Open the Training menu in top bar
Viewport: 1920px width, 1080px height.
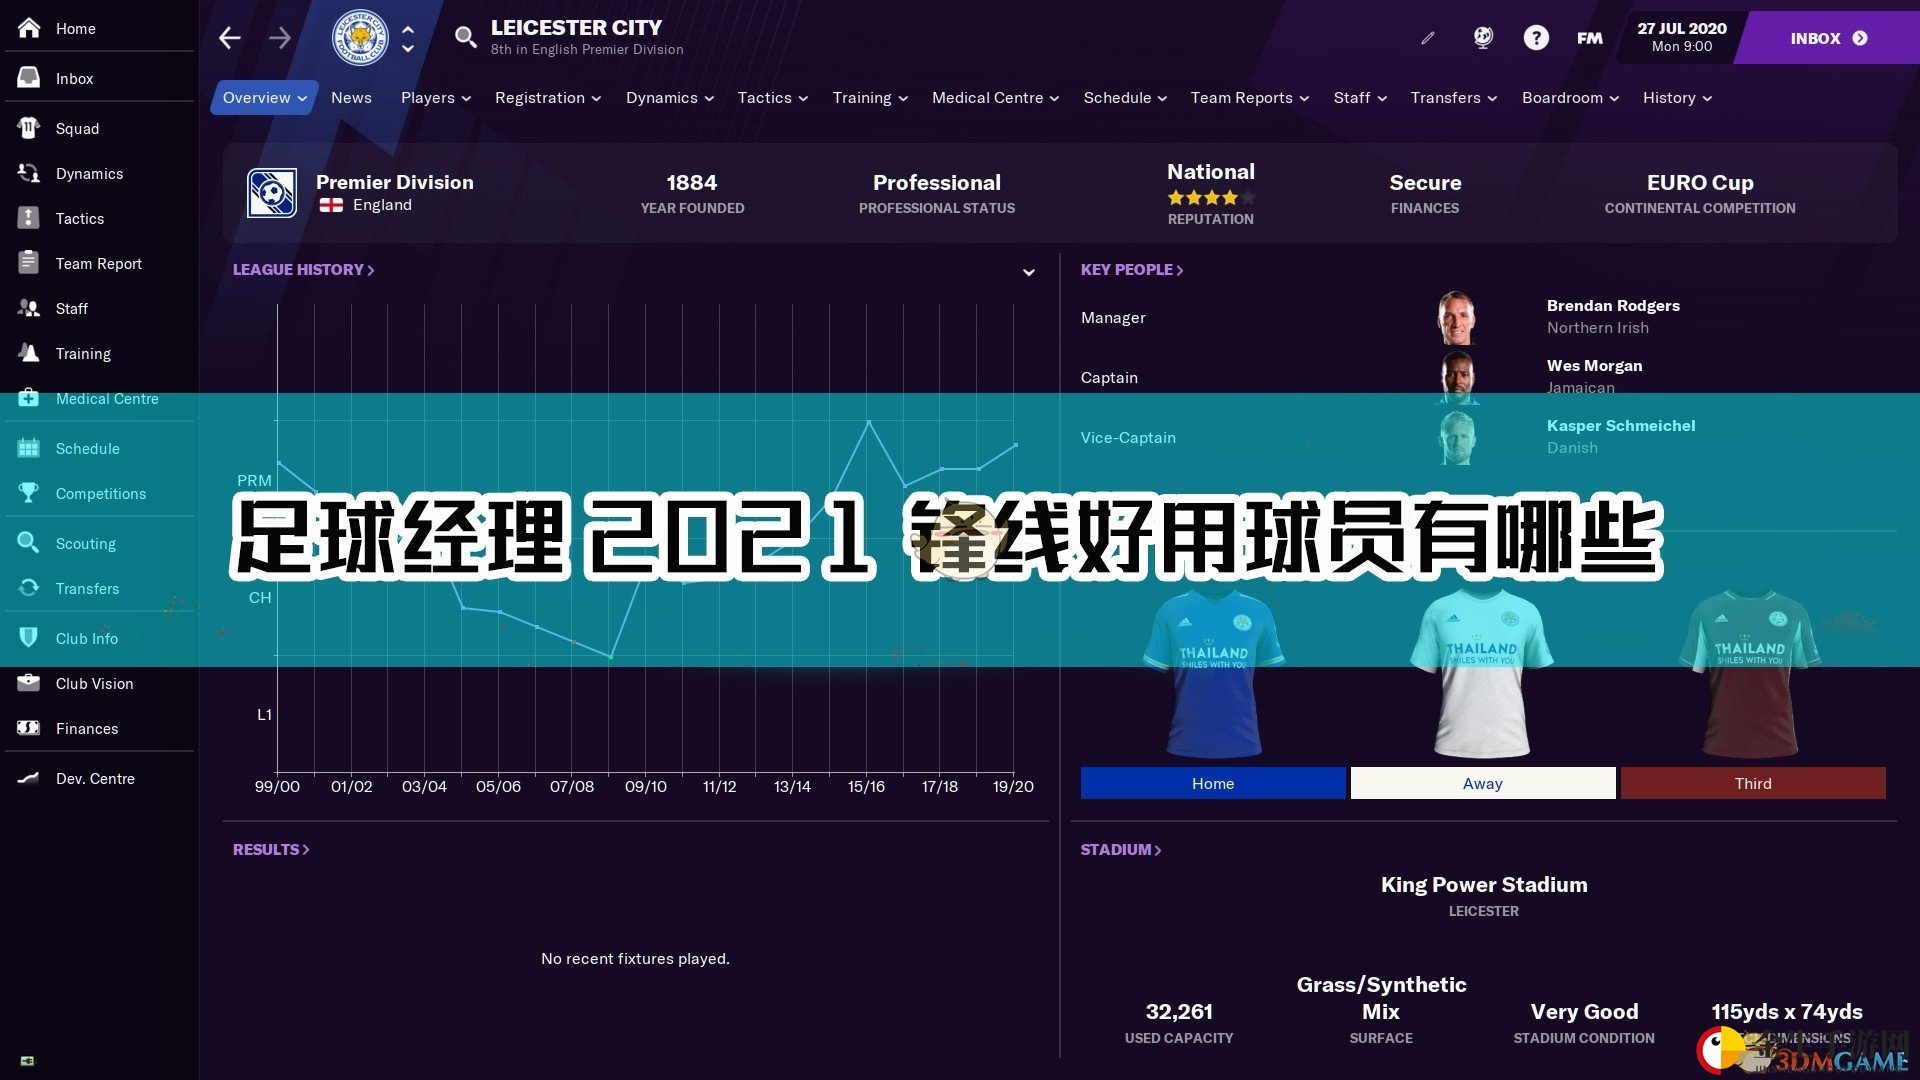pyautogui.click(x=870, y=98)
